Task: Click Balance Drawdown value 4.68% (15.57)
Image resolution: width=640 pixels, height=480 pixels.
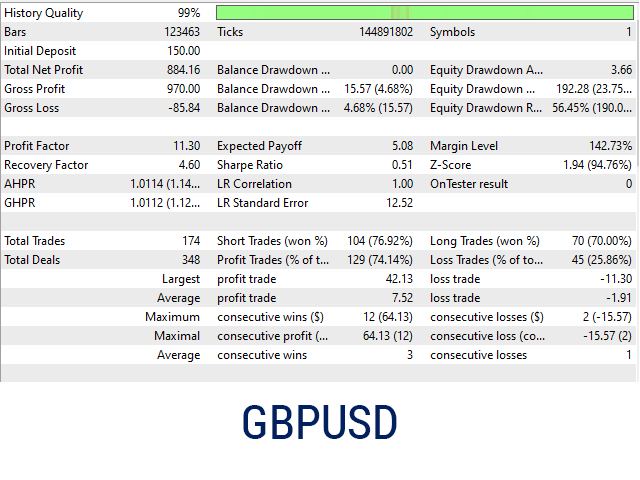Action: click(378, 108)
